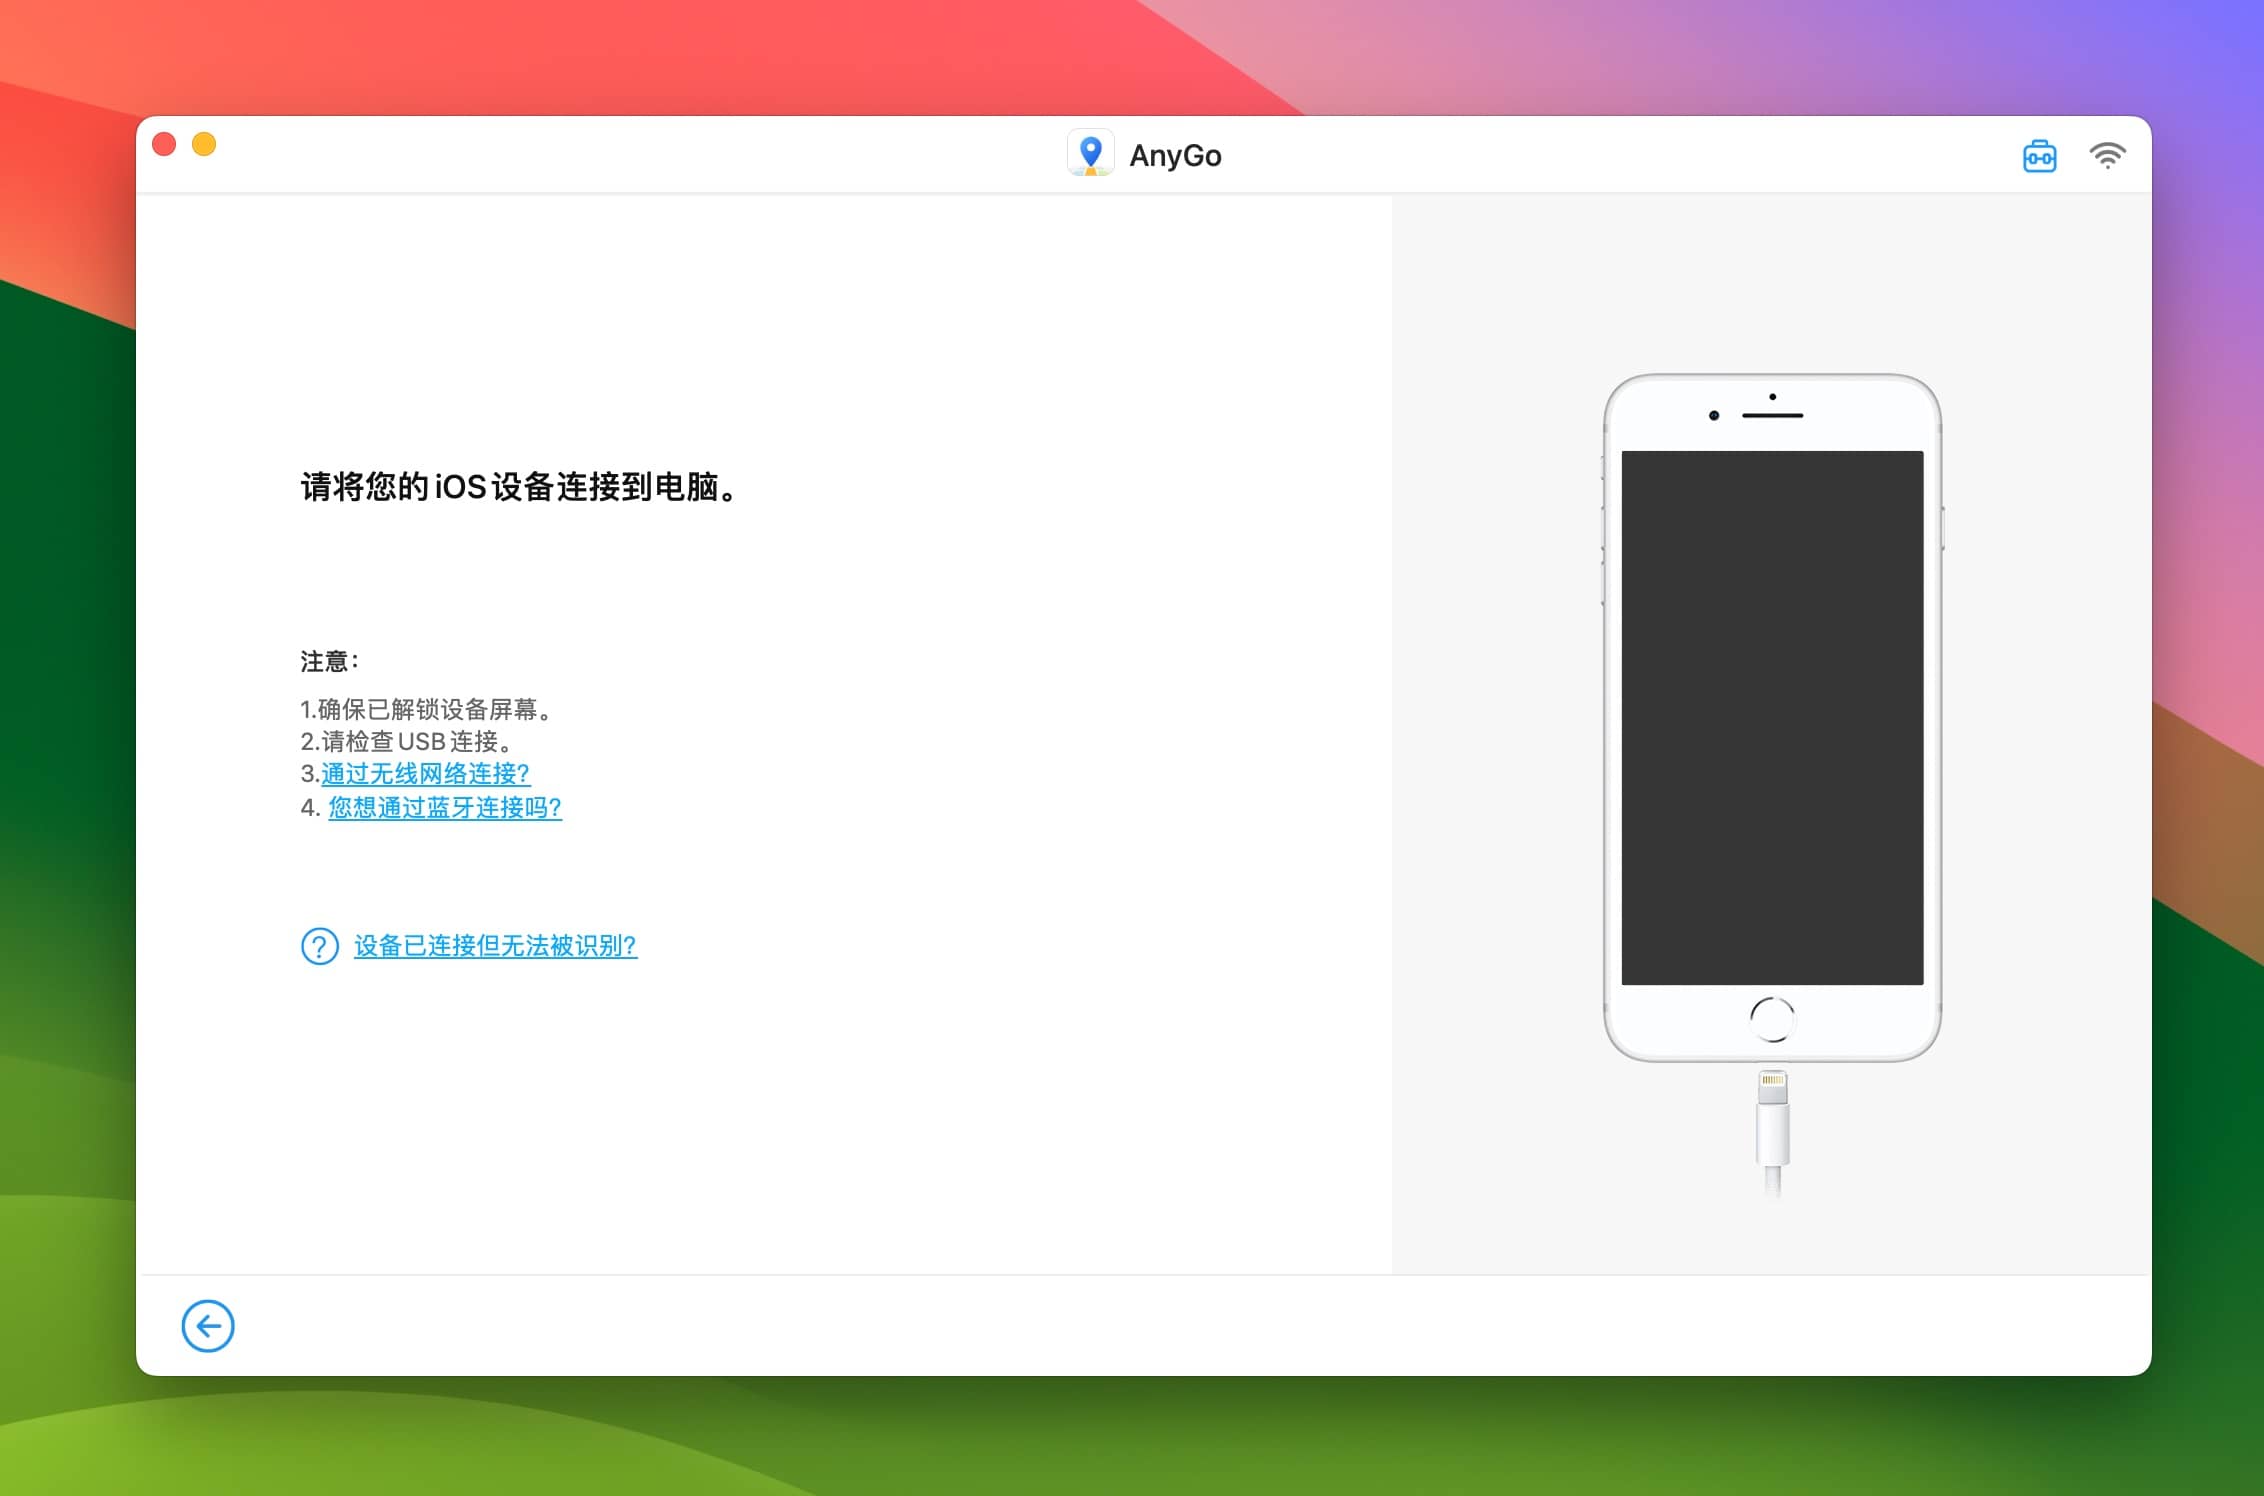Click the heading 请将您的 iOS 设备连接到电脑
This screenshot has height=1496, width=2264.
[x=518, y=487]
